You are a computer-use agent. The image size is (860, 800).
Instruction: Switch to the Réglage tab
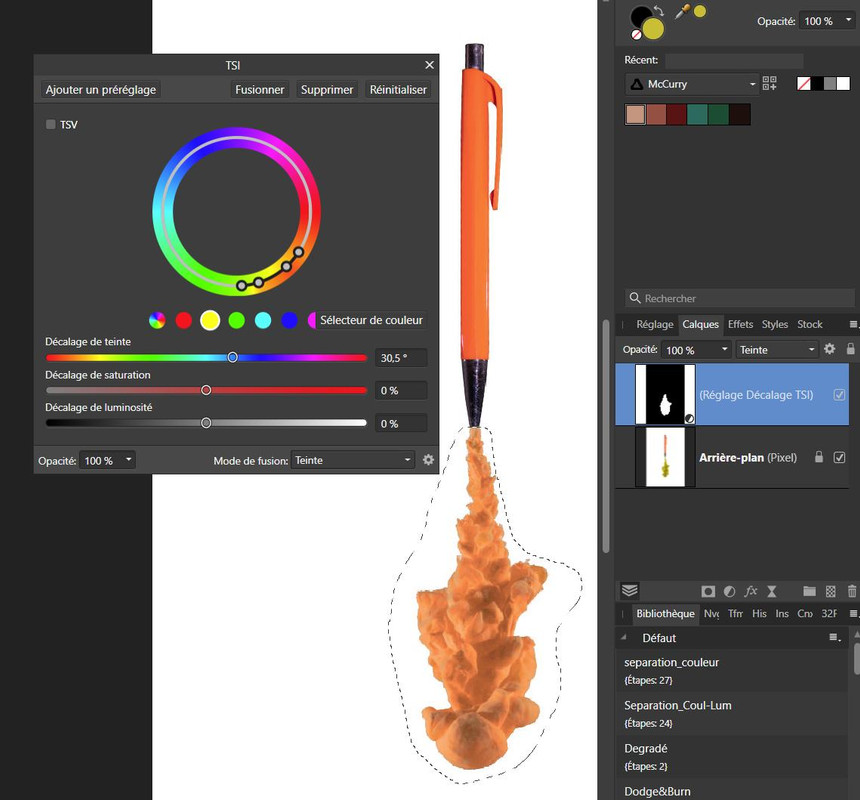click(654, 324)
